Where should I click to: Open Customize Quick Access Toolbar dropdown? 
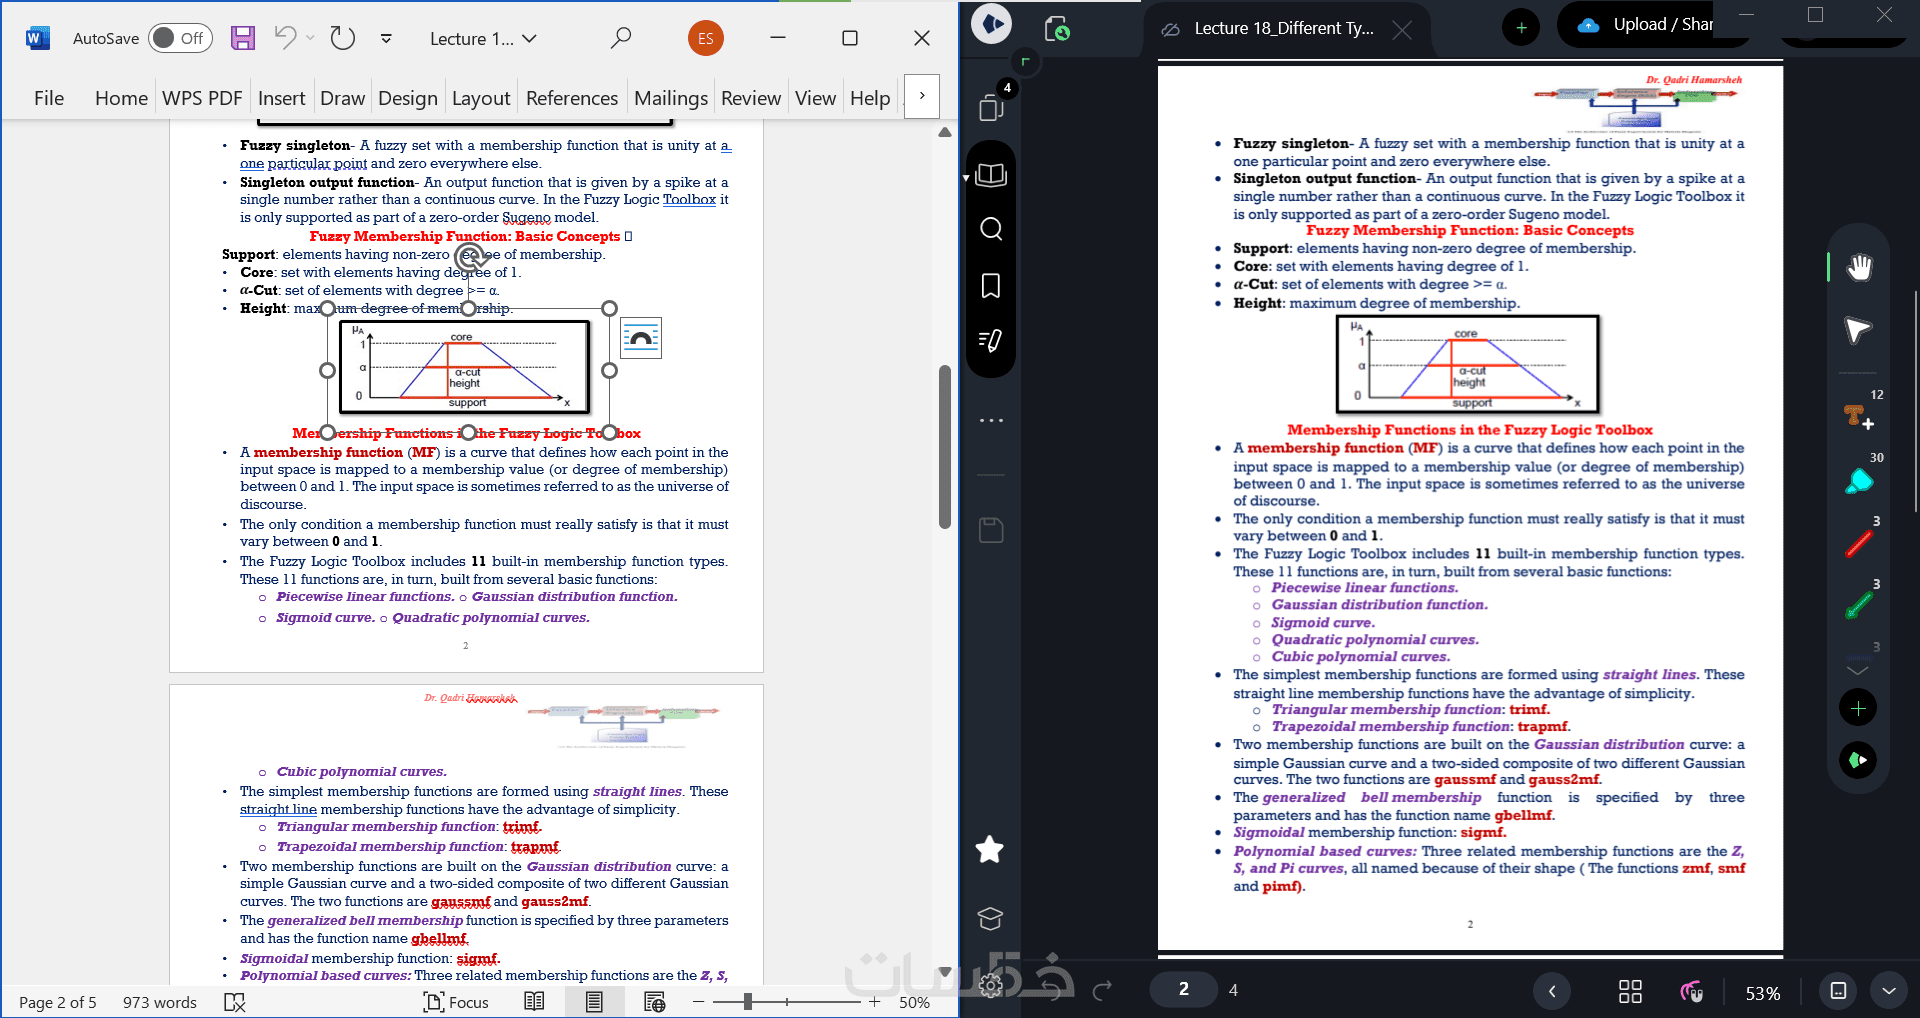(386, 38)
